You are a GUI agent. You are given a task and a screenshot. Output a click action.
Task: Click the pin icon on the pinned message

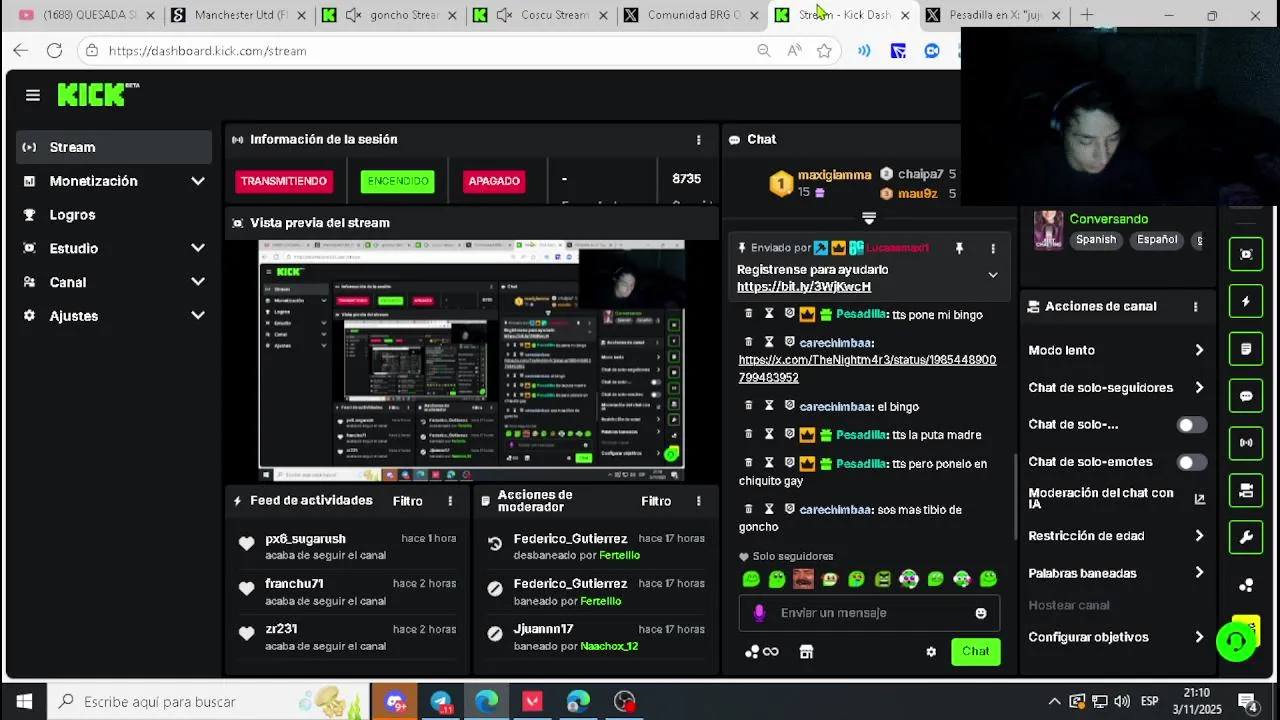[959, 248]
